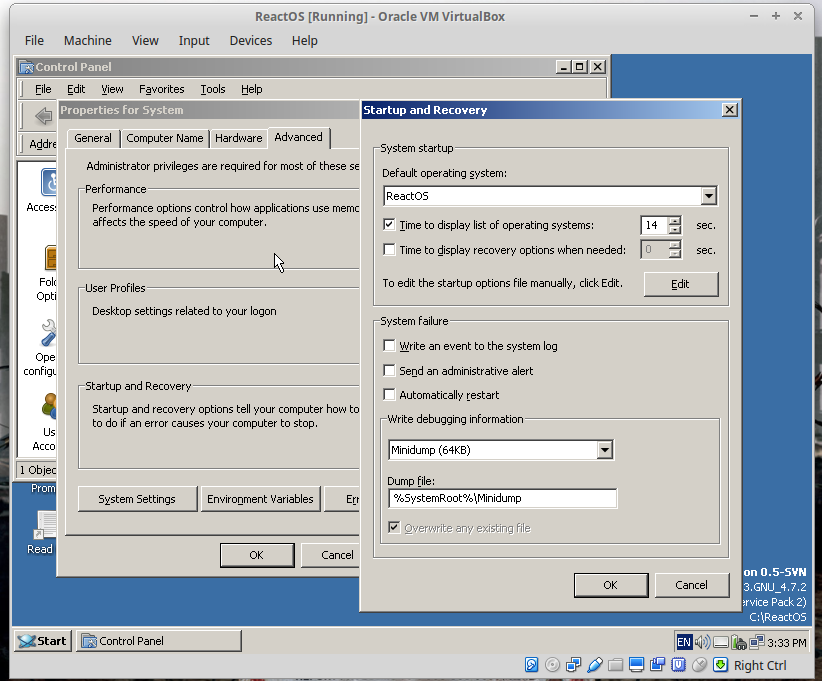Screen dimensions: 822x681
Task: Click the keyboard tray icon in ReactOS taskbar
Action: tap(721, 642)
